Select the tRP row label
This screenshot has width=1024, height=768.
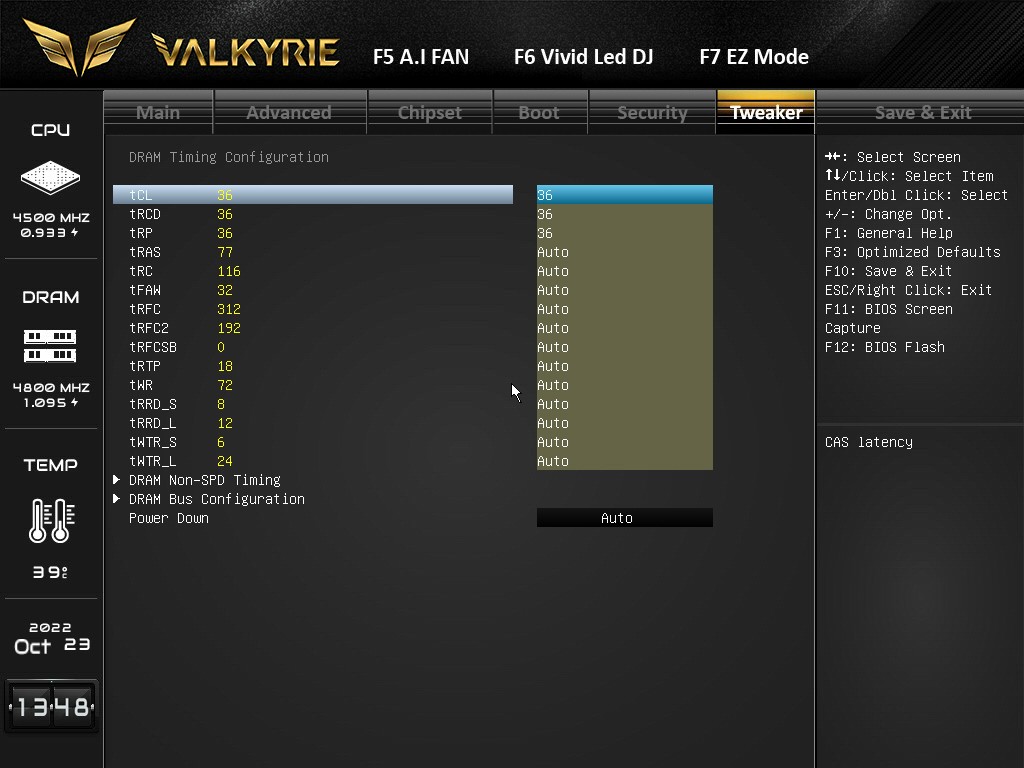pos(140,233)
